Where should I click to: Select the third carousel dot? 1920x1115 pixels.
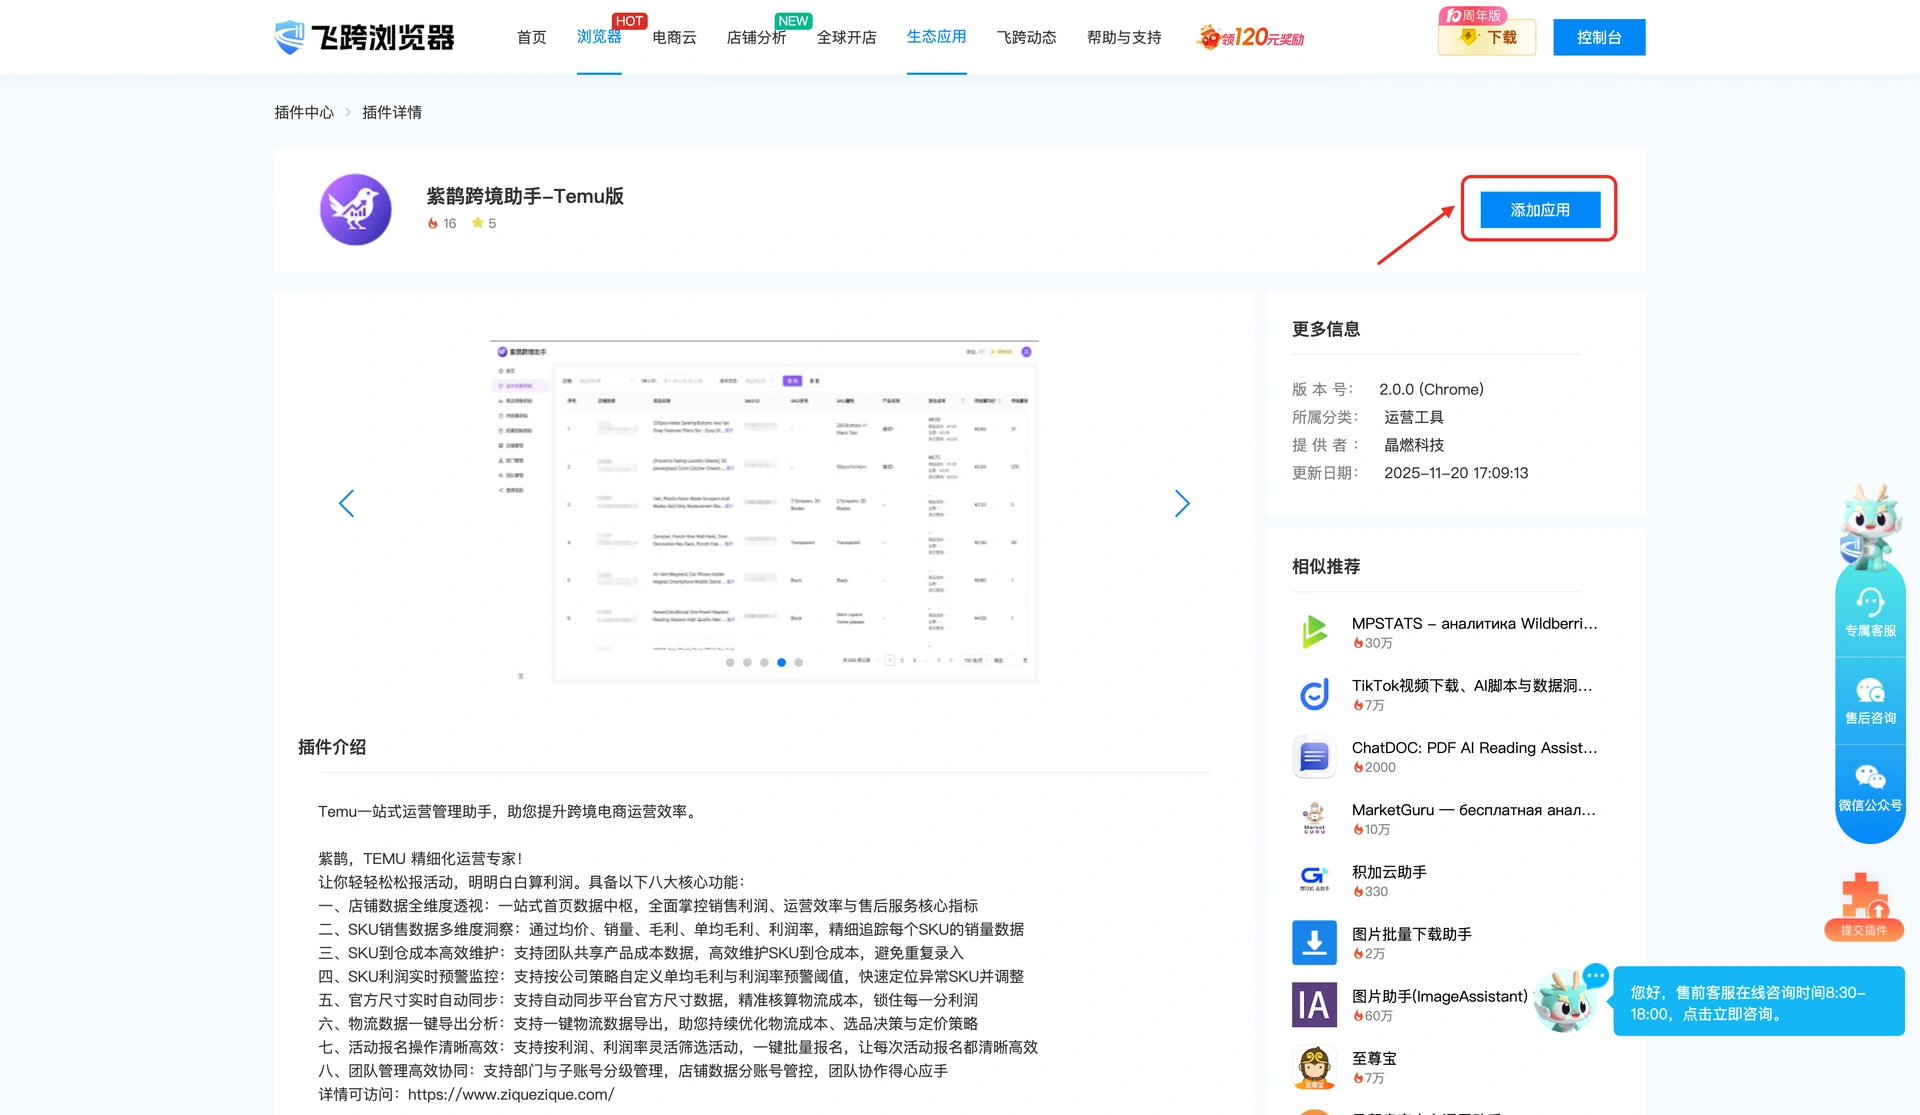click(764, 662)
